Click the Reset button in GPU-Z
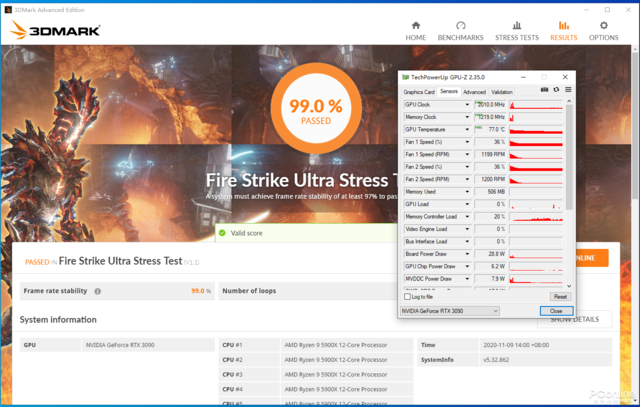 pos(560,297)
